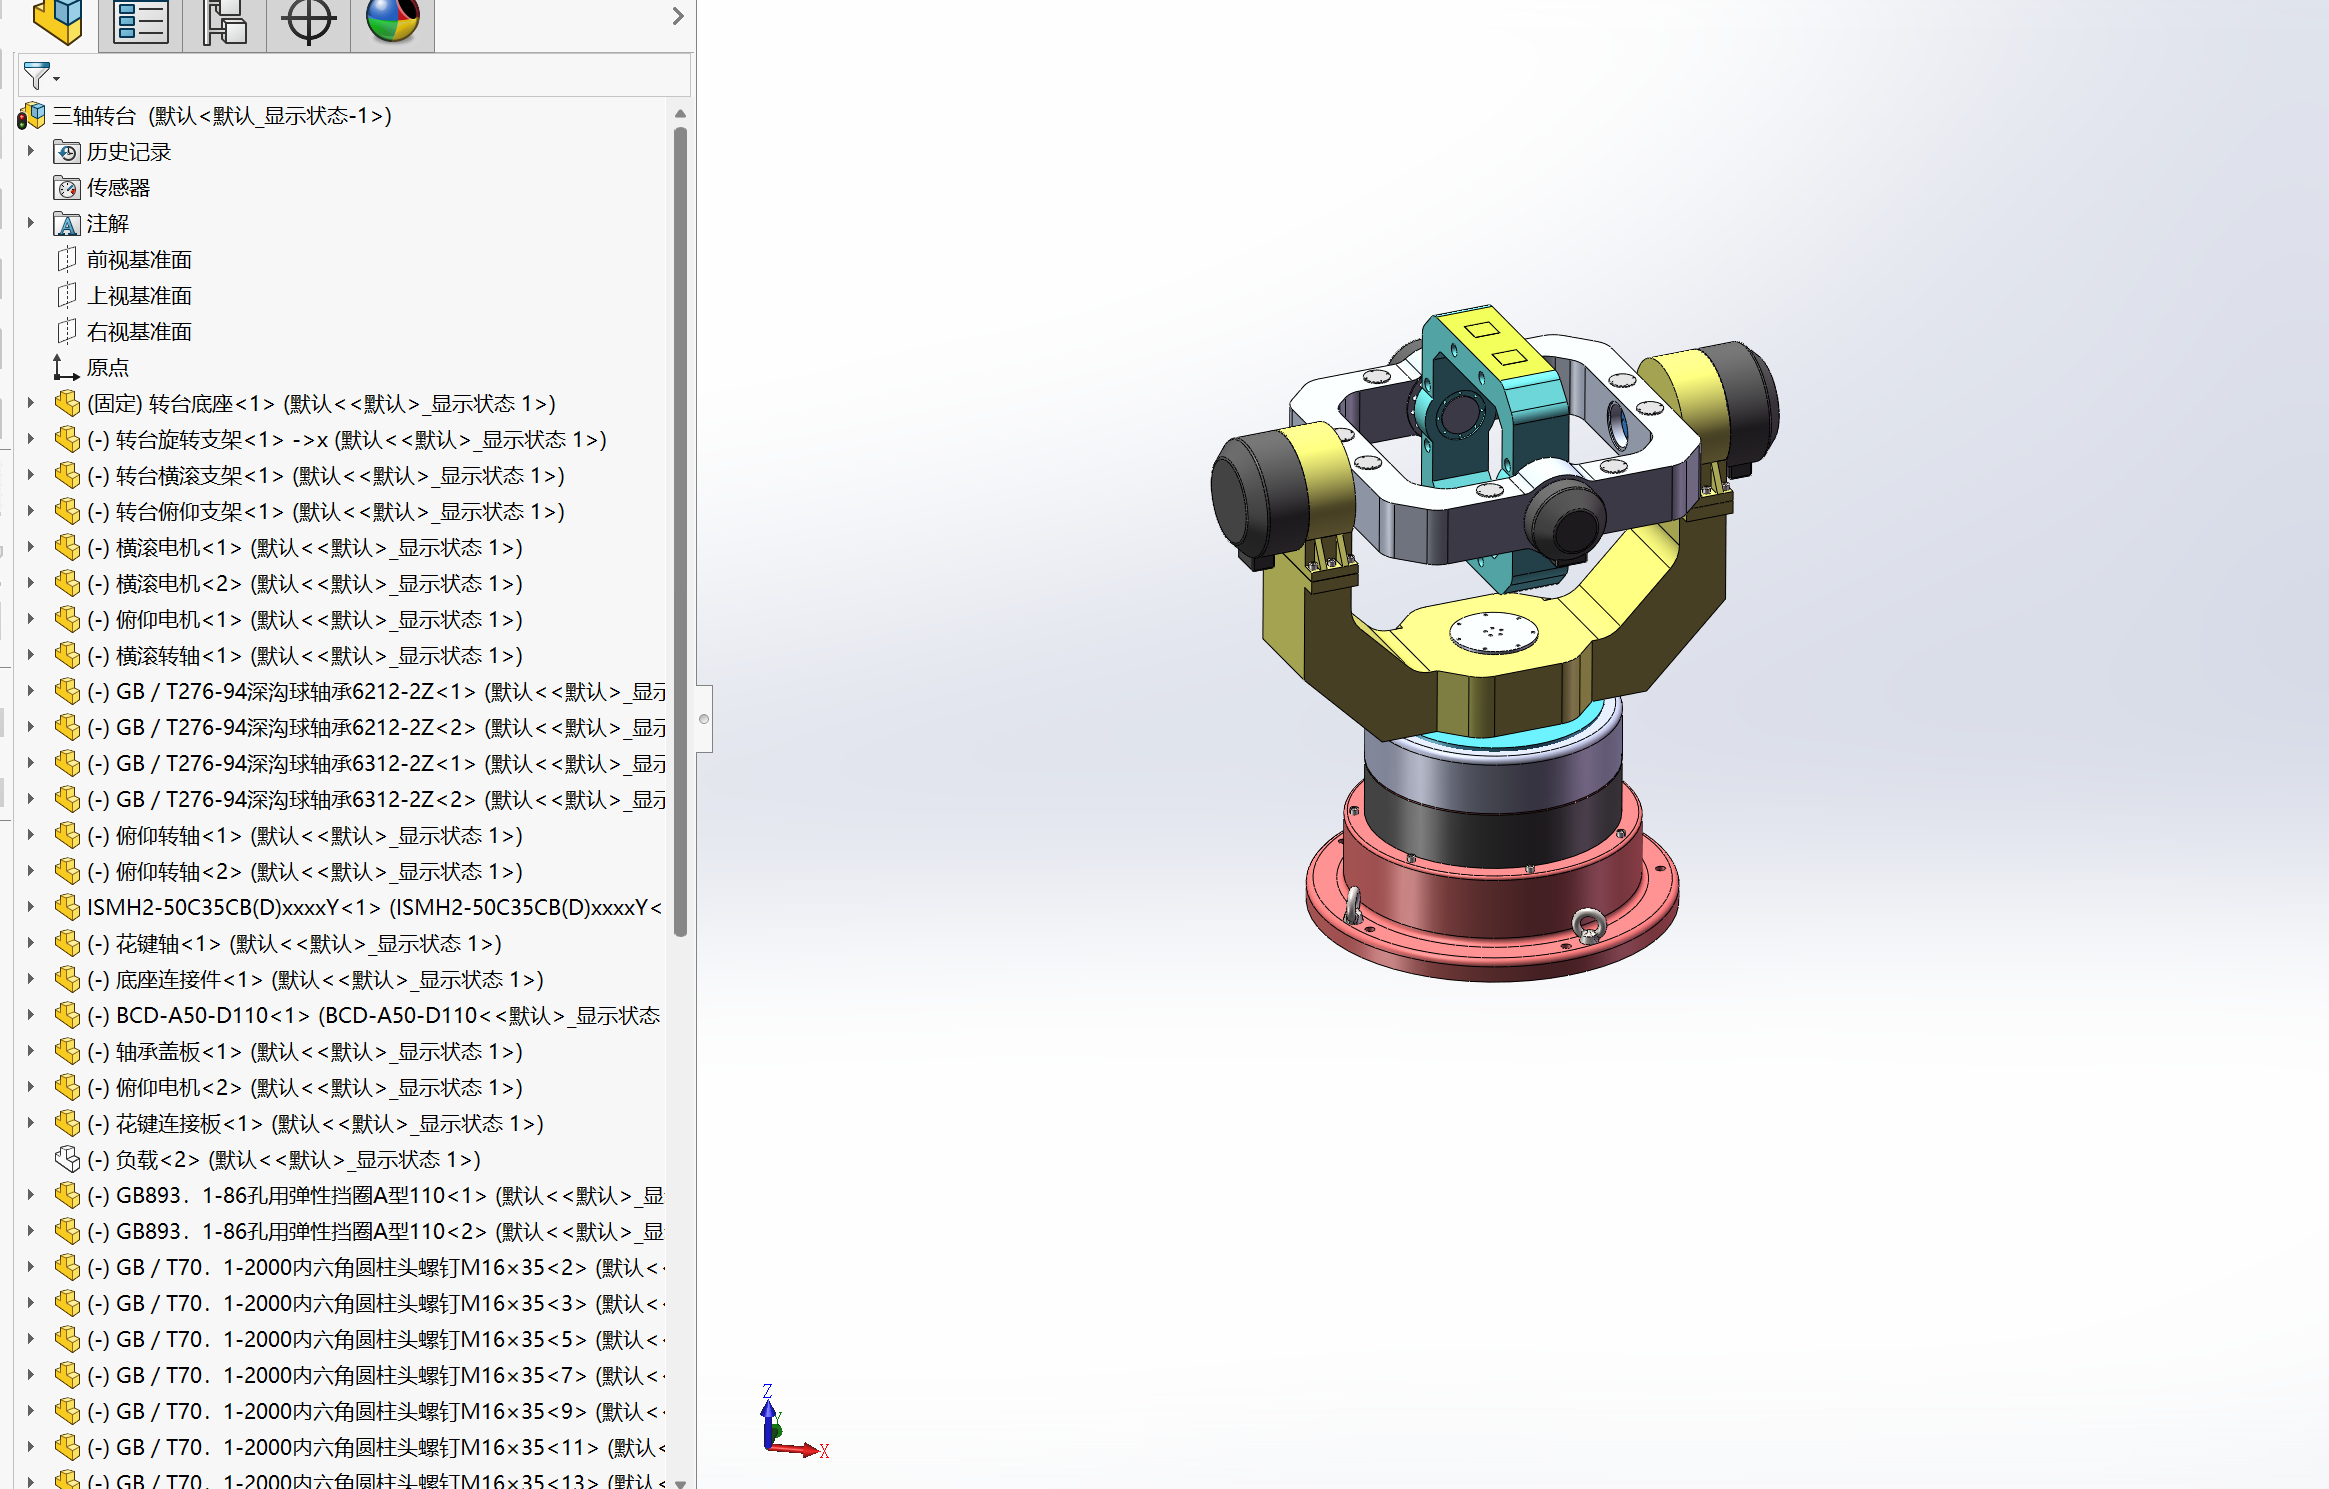Click the panel expand arrow button
This screenshot has height=1489, width=2329.
[676, 16]
